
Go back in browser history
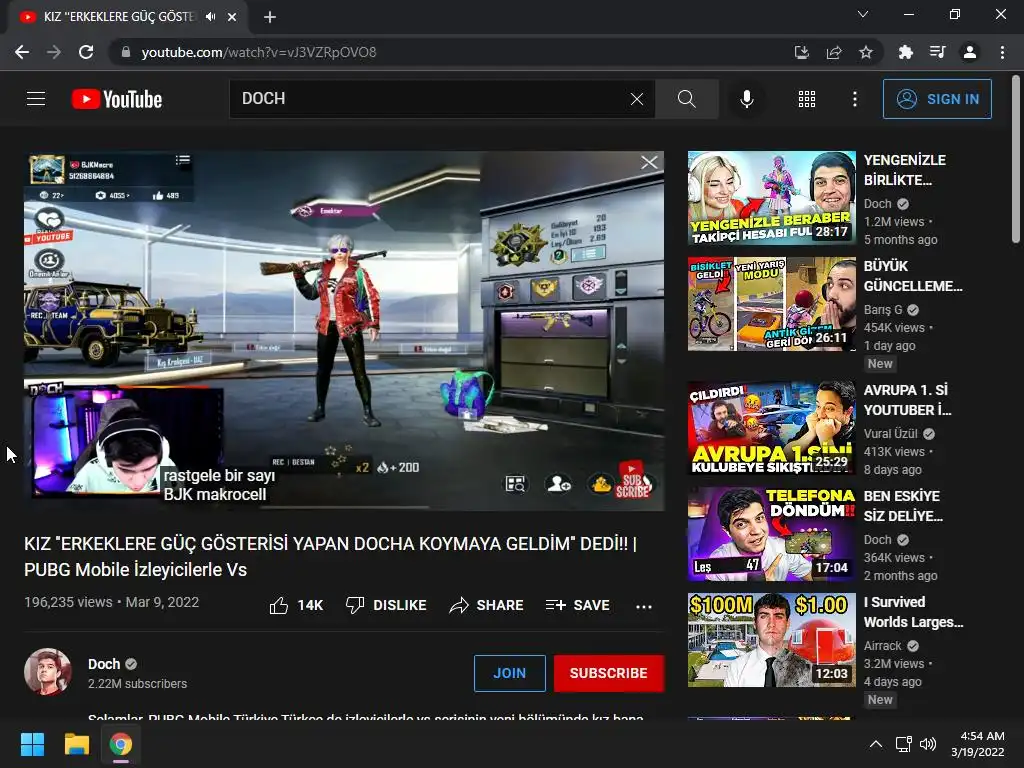pos(22,52)
